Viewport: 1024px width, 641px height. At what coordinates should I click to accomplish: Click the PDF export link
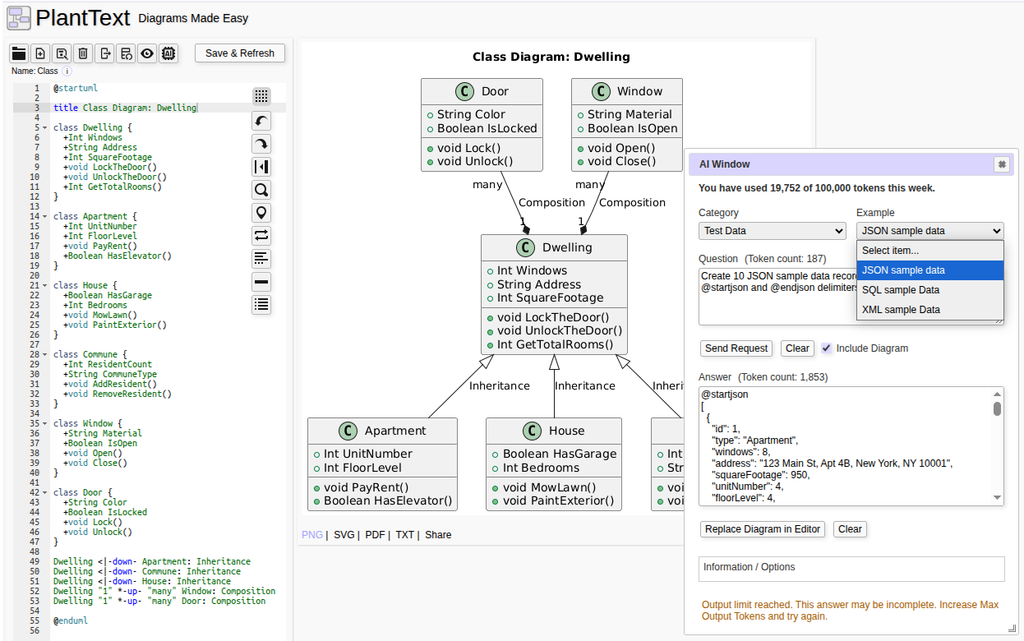click(375, 535)
